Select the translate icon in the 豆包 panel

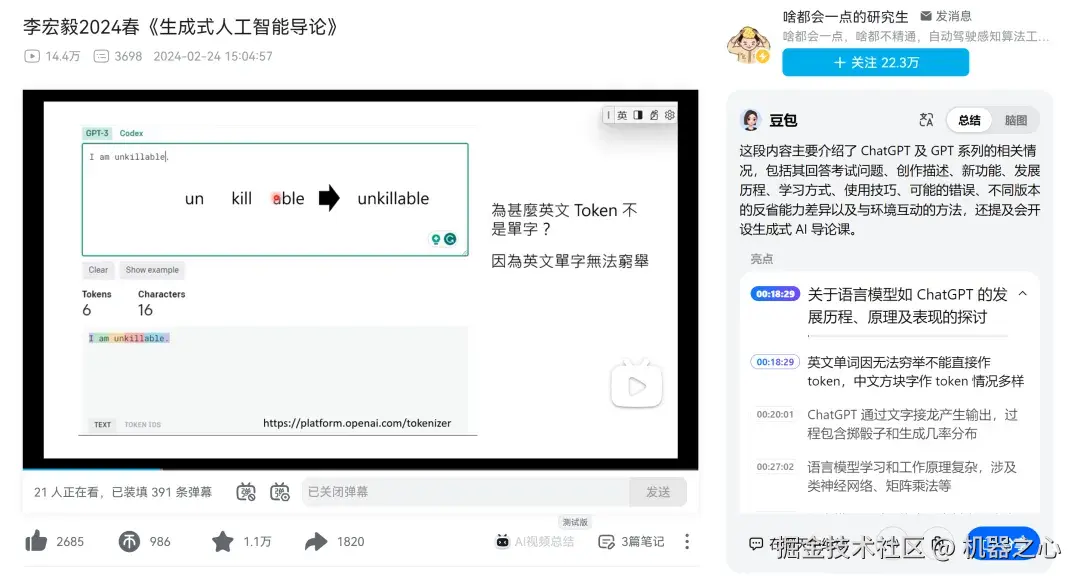point(925,119)
